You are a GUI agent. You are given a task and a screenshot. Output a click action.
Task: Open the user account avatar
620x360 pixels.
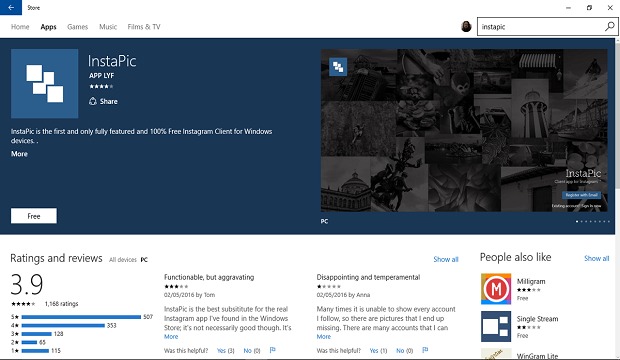point(466,27)
